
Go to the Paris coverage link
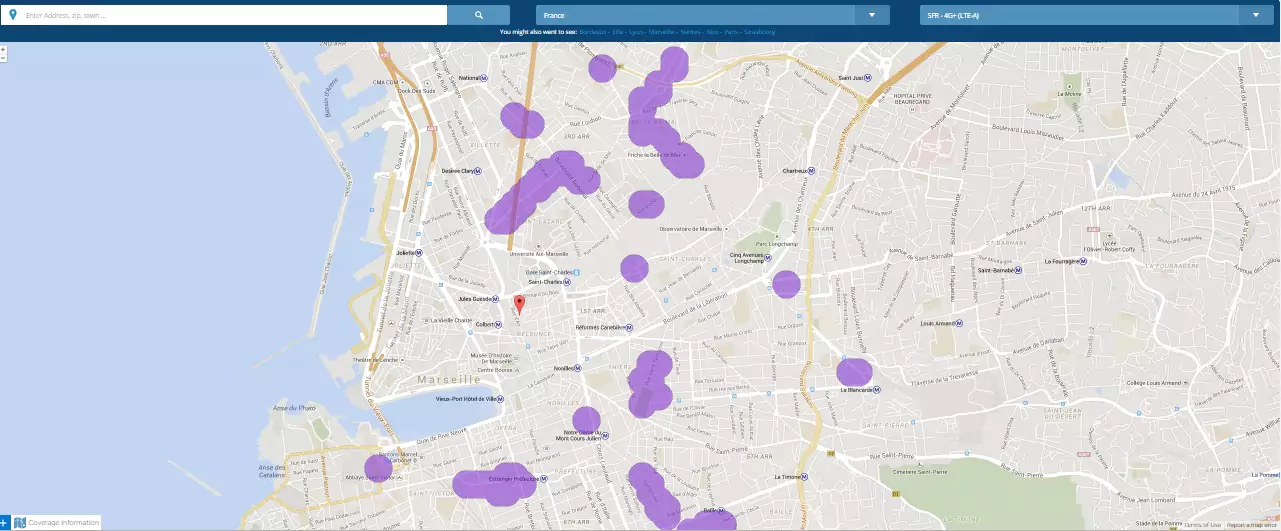731,32
